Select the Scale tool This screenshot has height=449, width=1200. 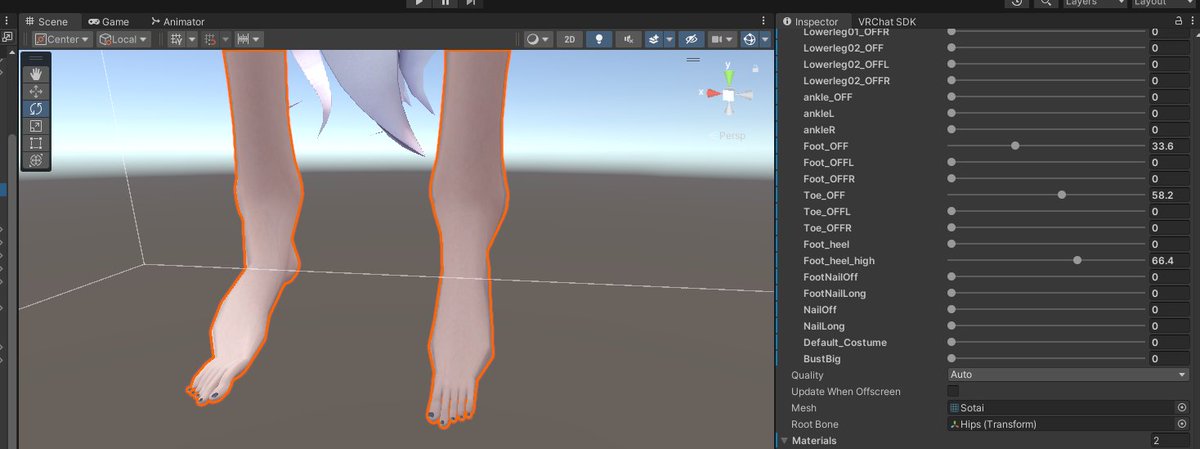click(x=36, y=125)
